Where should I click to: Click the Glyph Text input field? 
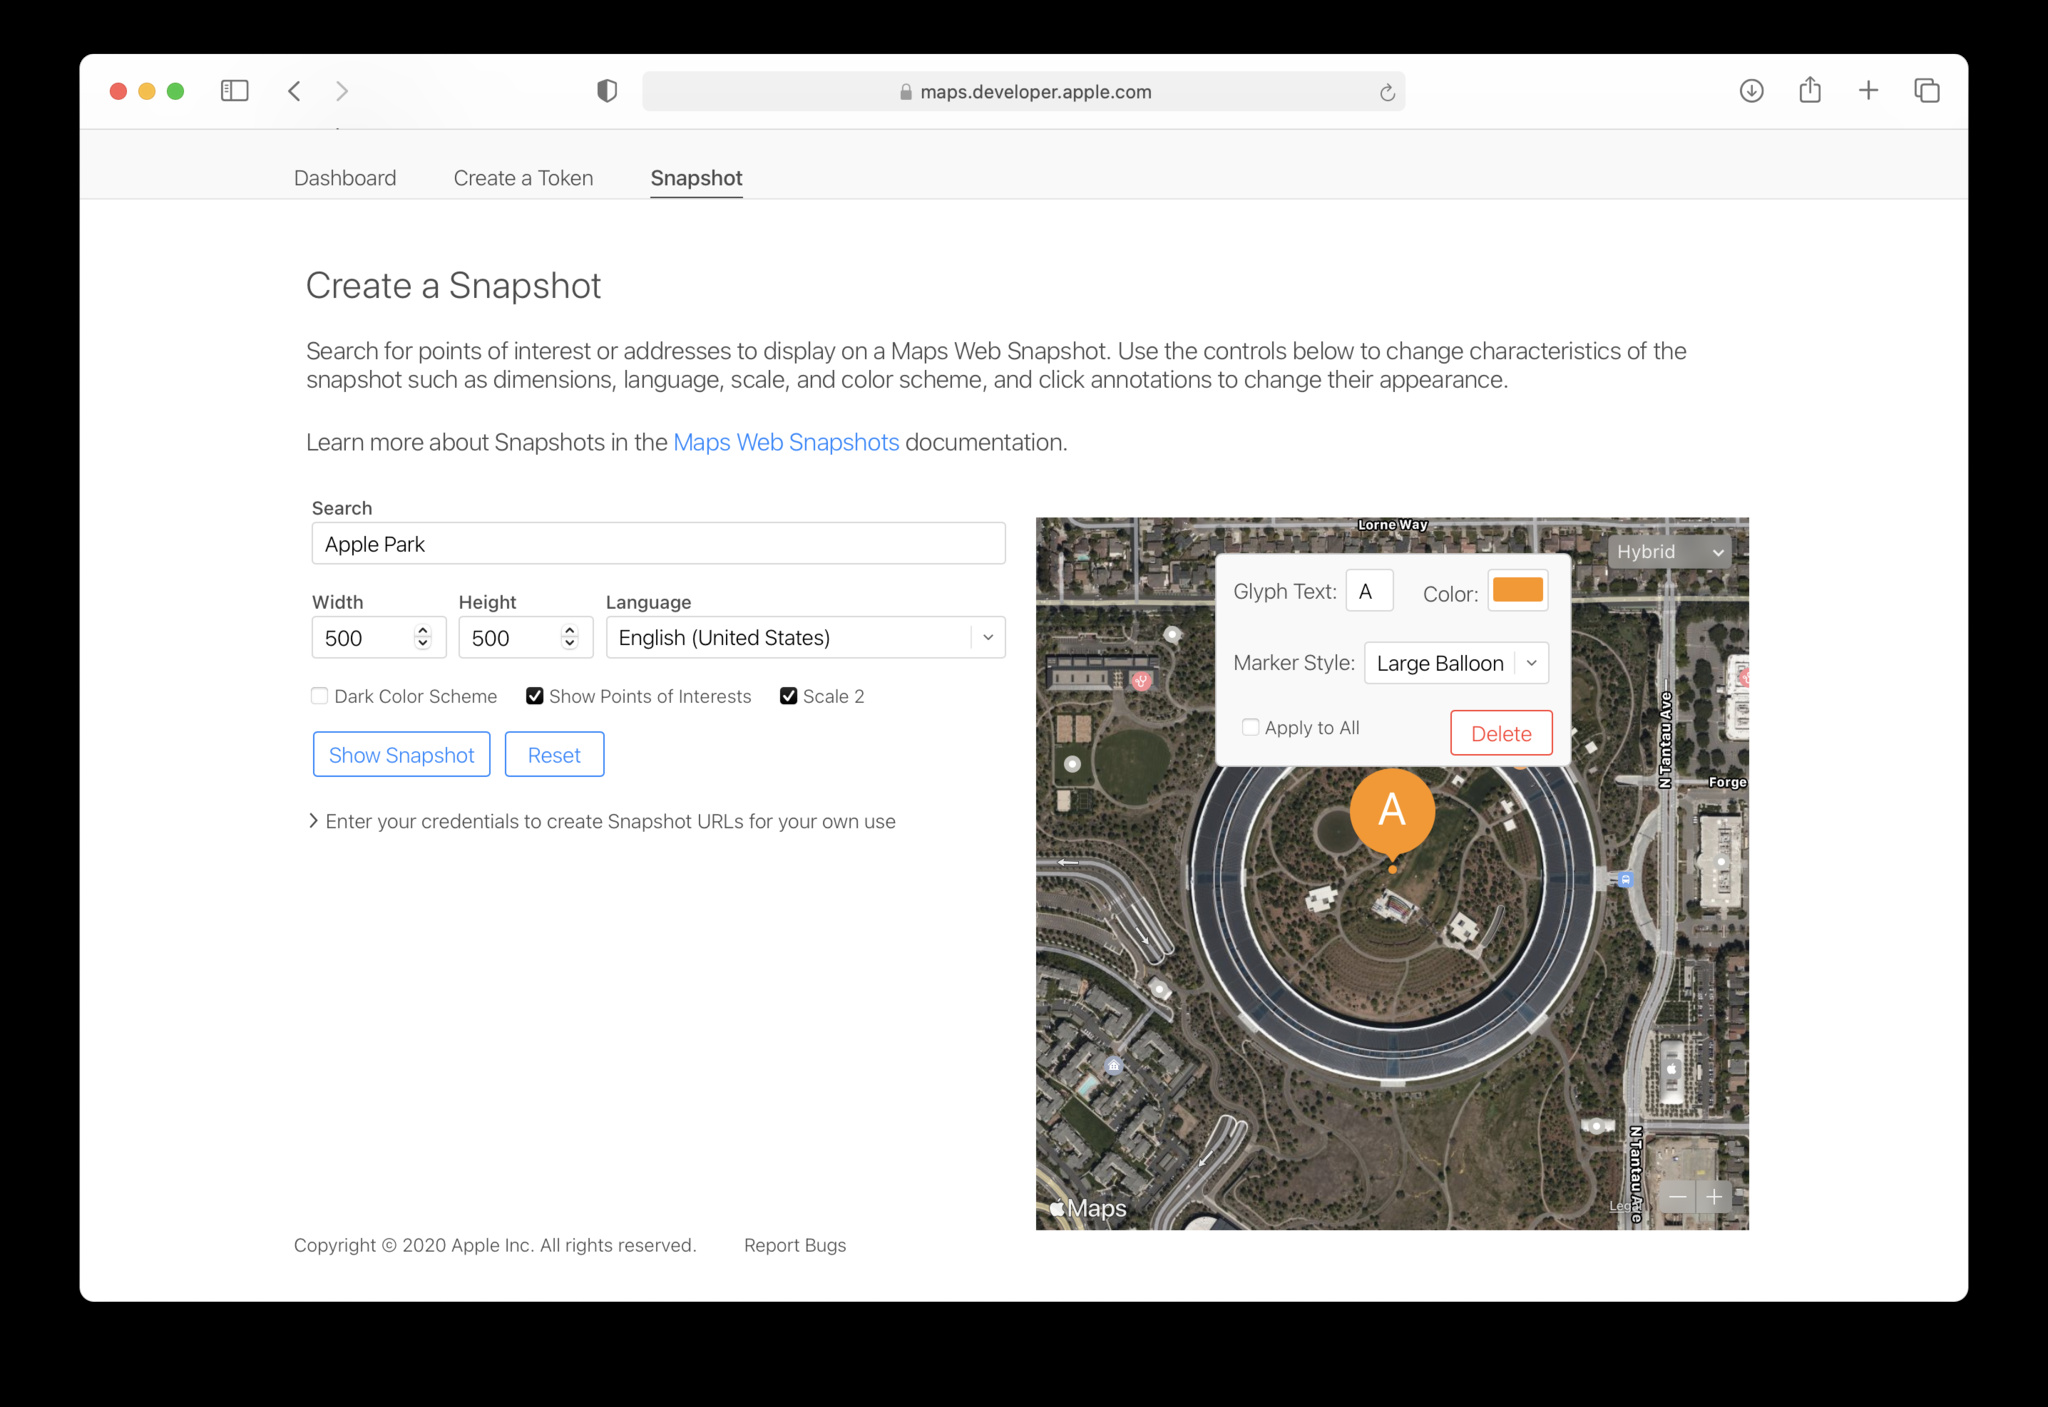1369,591
